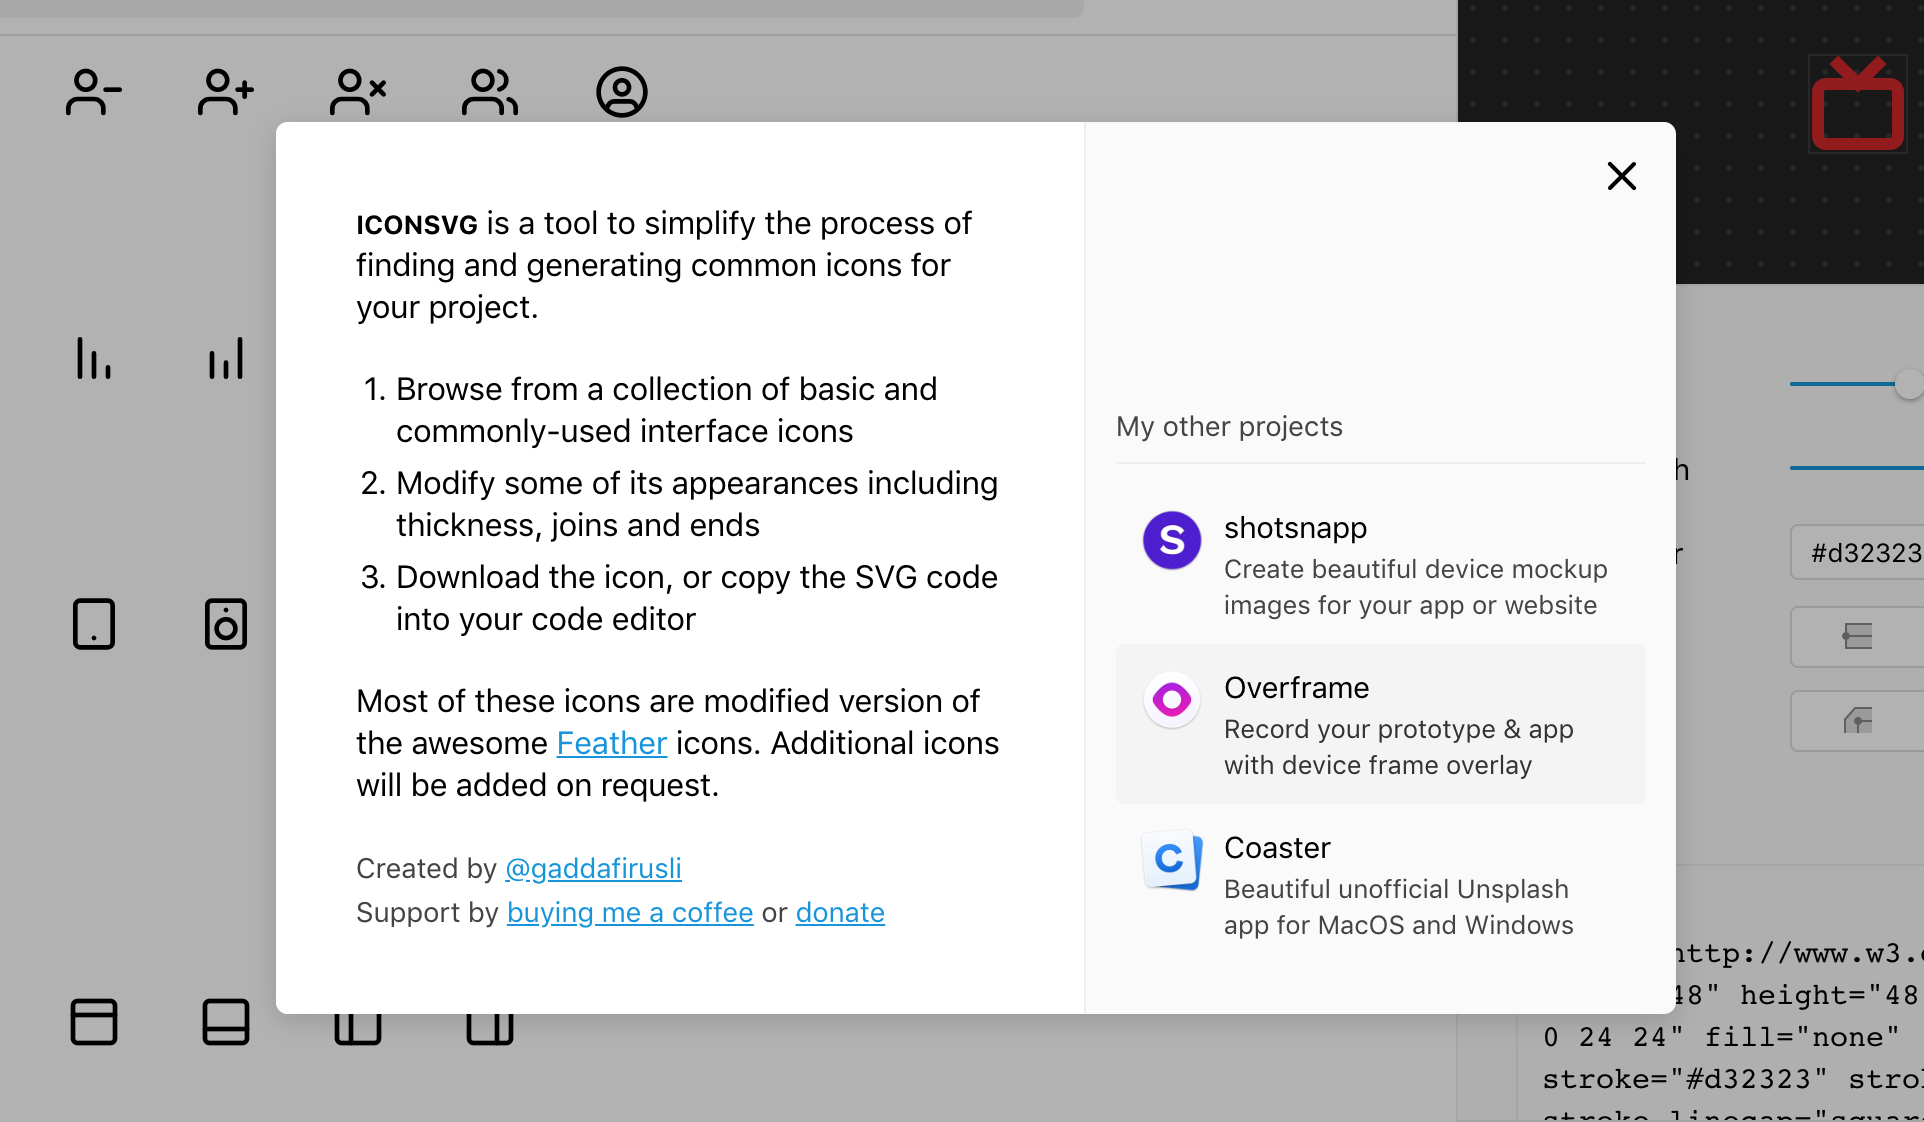
Task: Adjust the top blue slider handle
Action: click(x=1909, y=384)
